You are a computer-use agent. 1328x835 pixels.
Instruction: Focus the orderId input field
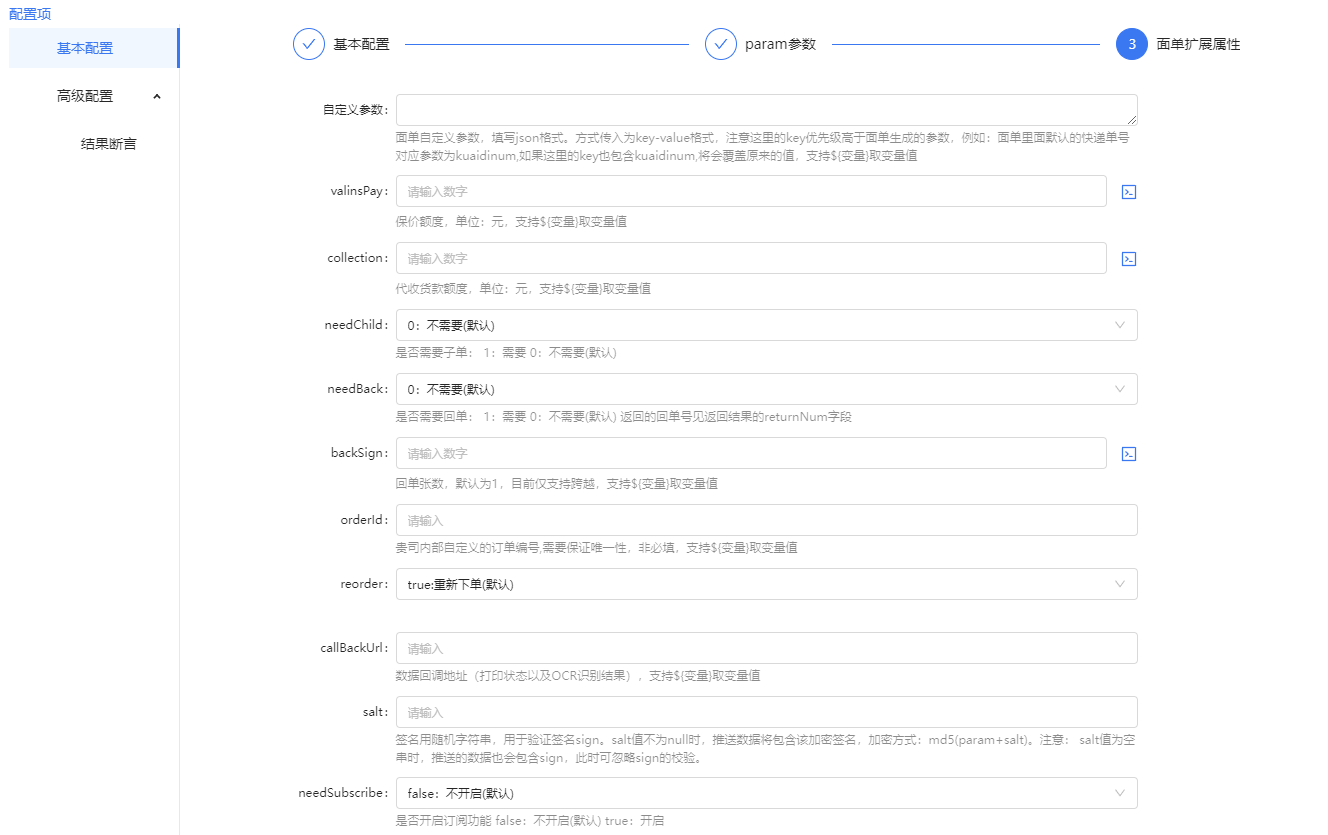766,520
